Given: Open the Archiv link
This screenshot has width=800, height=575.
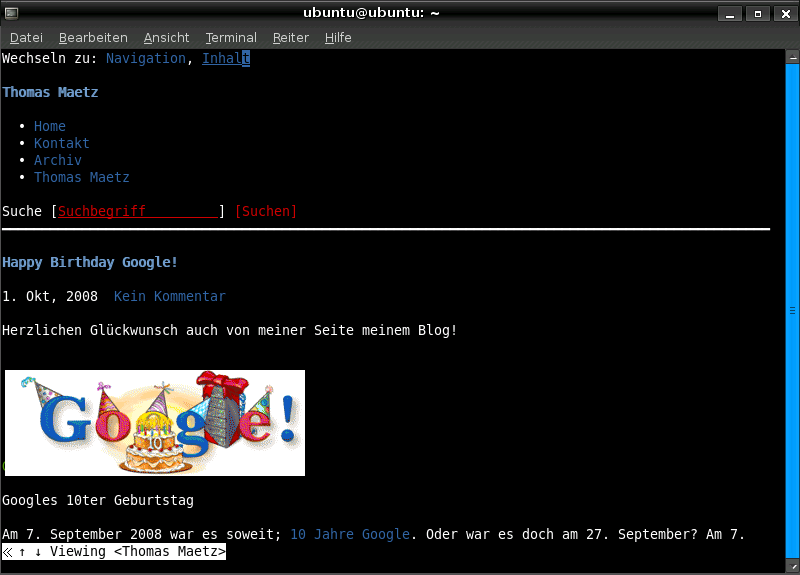Looking at the screenshot, I should point(58,160).
